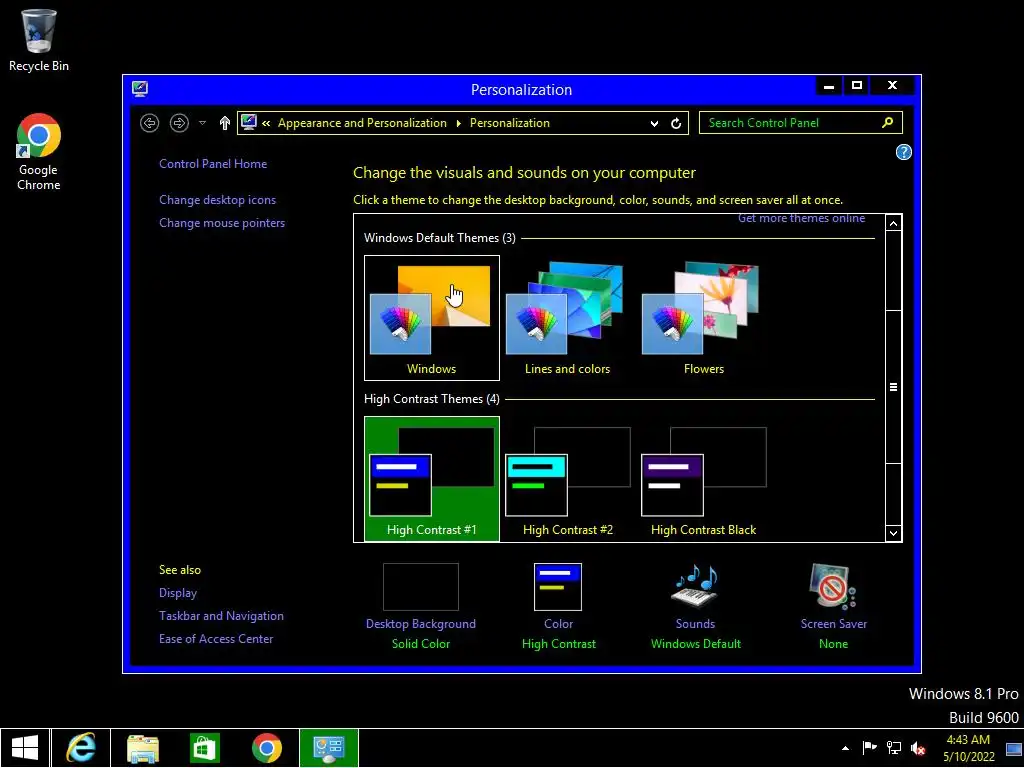Image resolution: width=1024 pixels, height=768 pixels.
Task: Launch Internet Explorer from taskbar
Action: (81, 748)
